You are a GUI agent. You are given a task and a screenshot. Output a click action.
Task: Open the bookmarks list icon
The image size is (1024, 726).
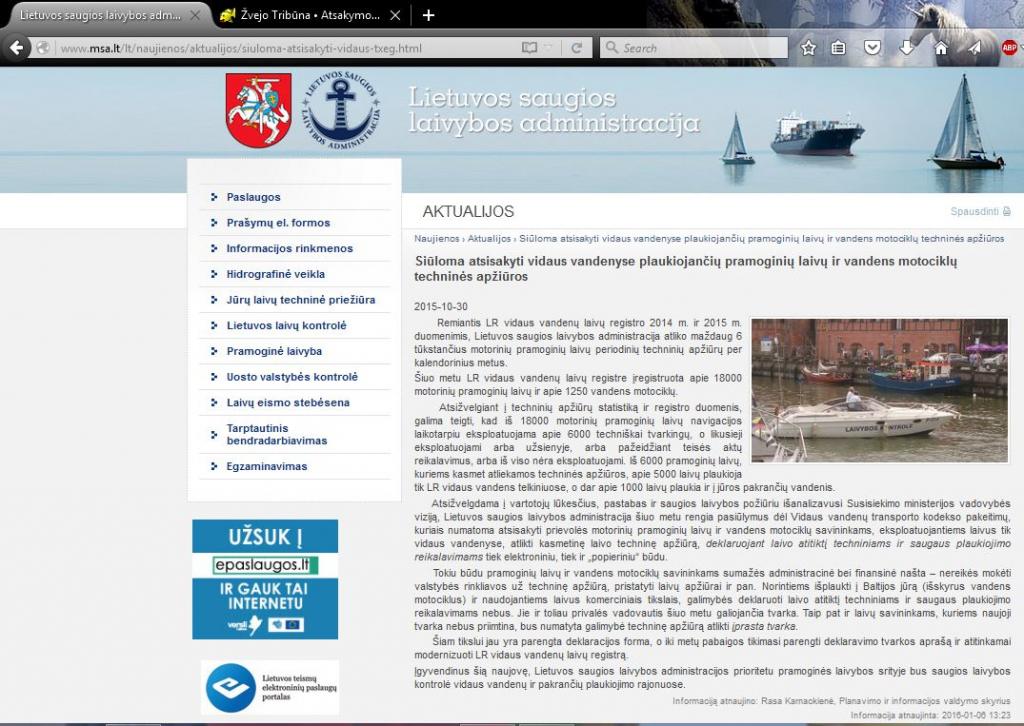pos(839,48)
